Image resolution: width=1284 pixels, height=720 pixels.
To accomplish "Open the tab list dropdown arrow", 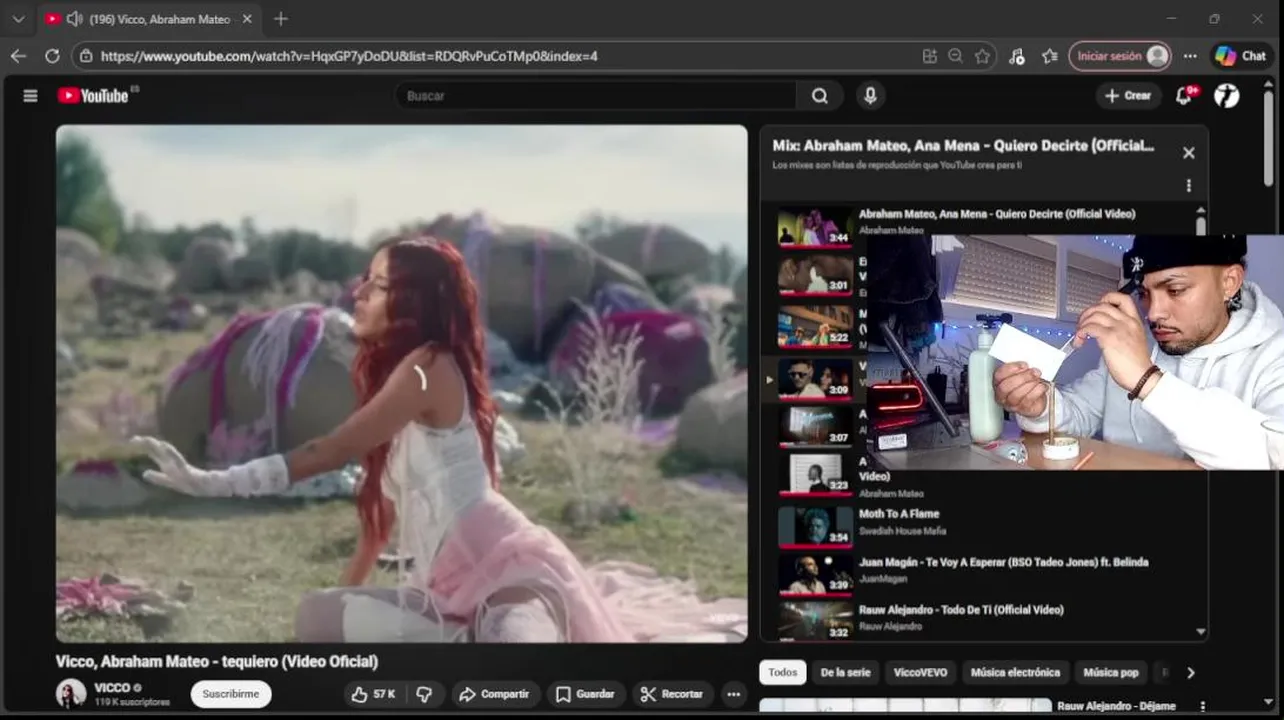I will (x=18, y=19).
